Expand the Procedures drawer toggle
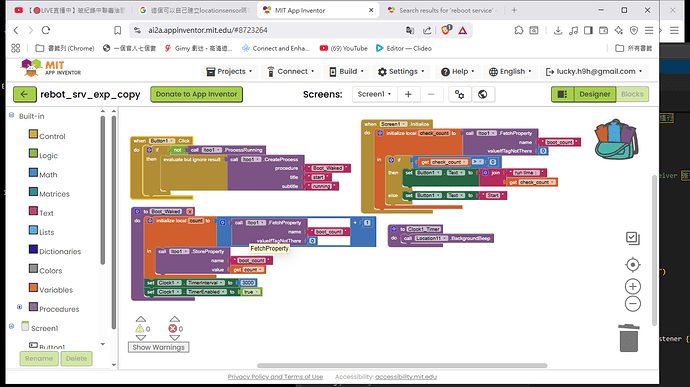Image resolution: width=690 pixels, height=387 pixels. click(19, 307)
